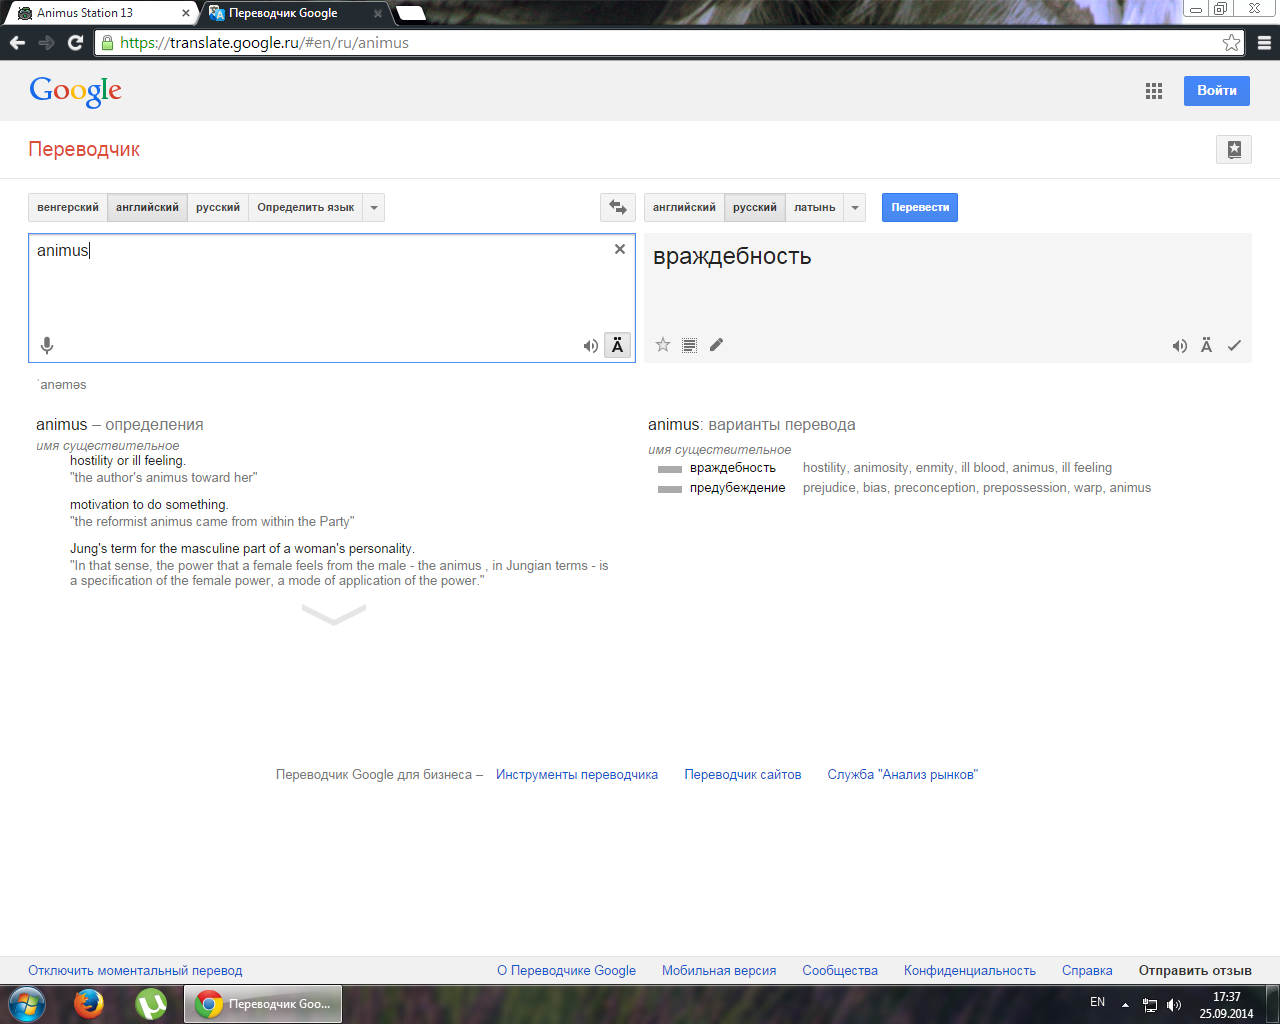This screenshot has width=1280, height=1024.
Task: Click the Войти sign-in button
Action: [1217, 90]
